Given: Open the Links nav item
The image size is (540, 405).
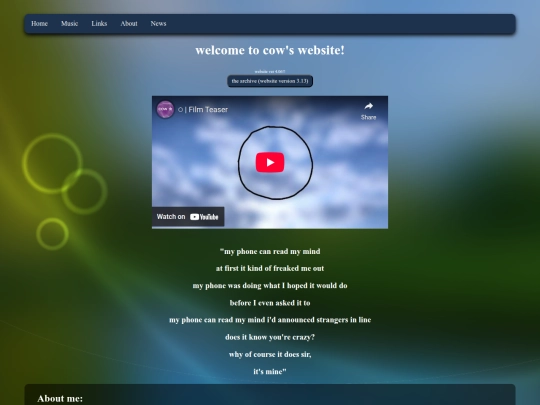Looking at the screenshot, I should coord(99,23).
